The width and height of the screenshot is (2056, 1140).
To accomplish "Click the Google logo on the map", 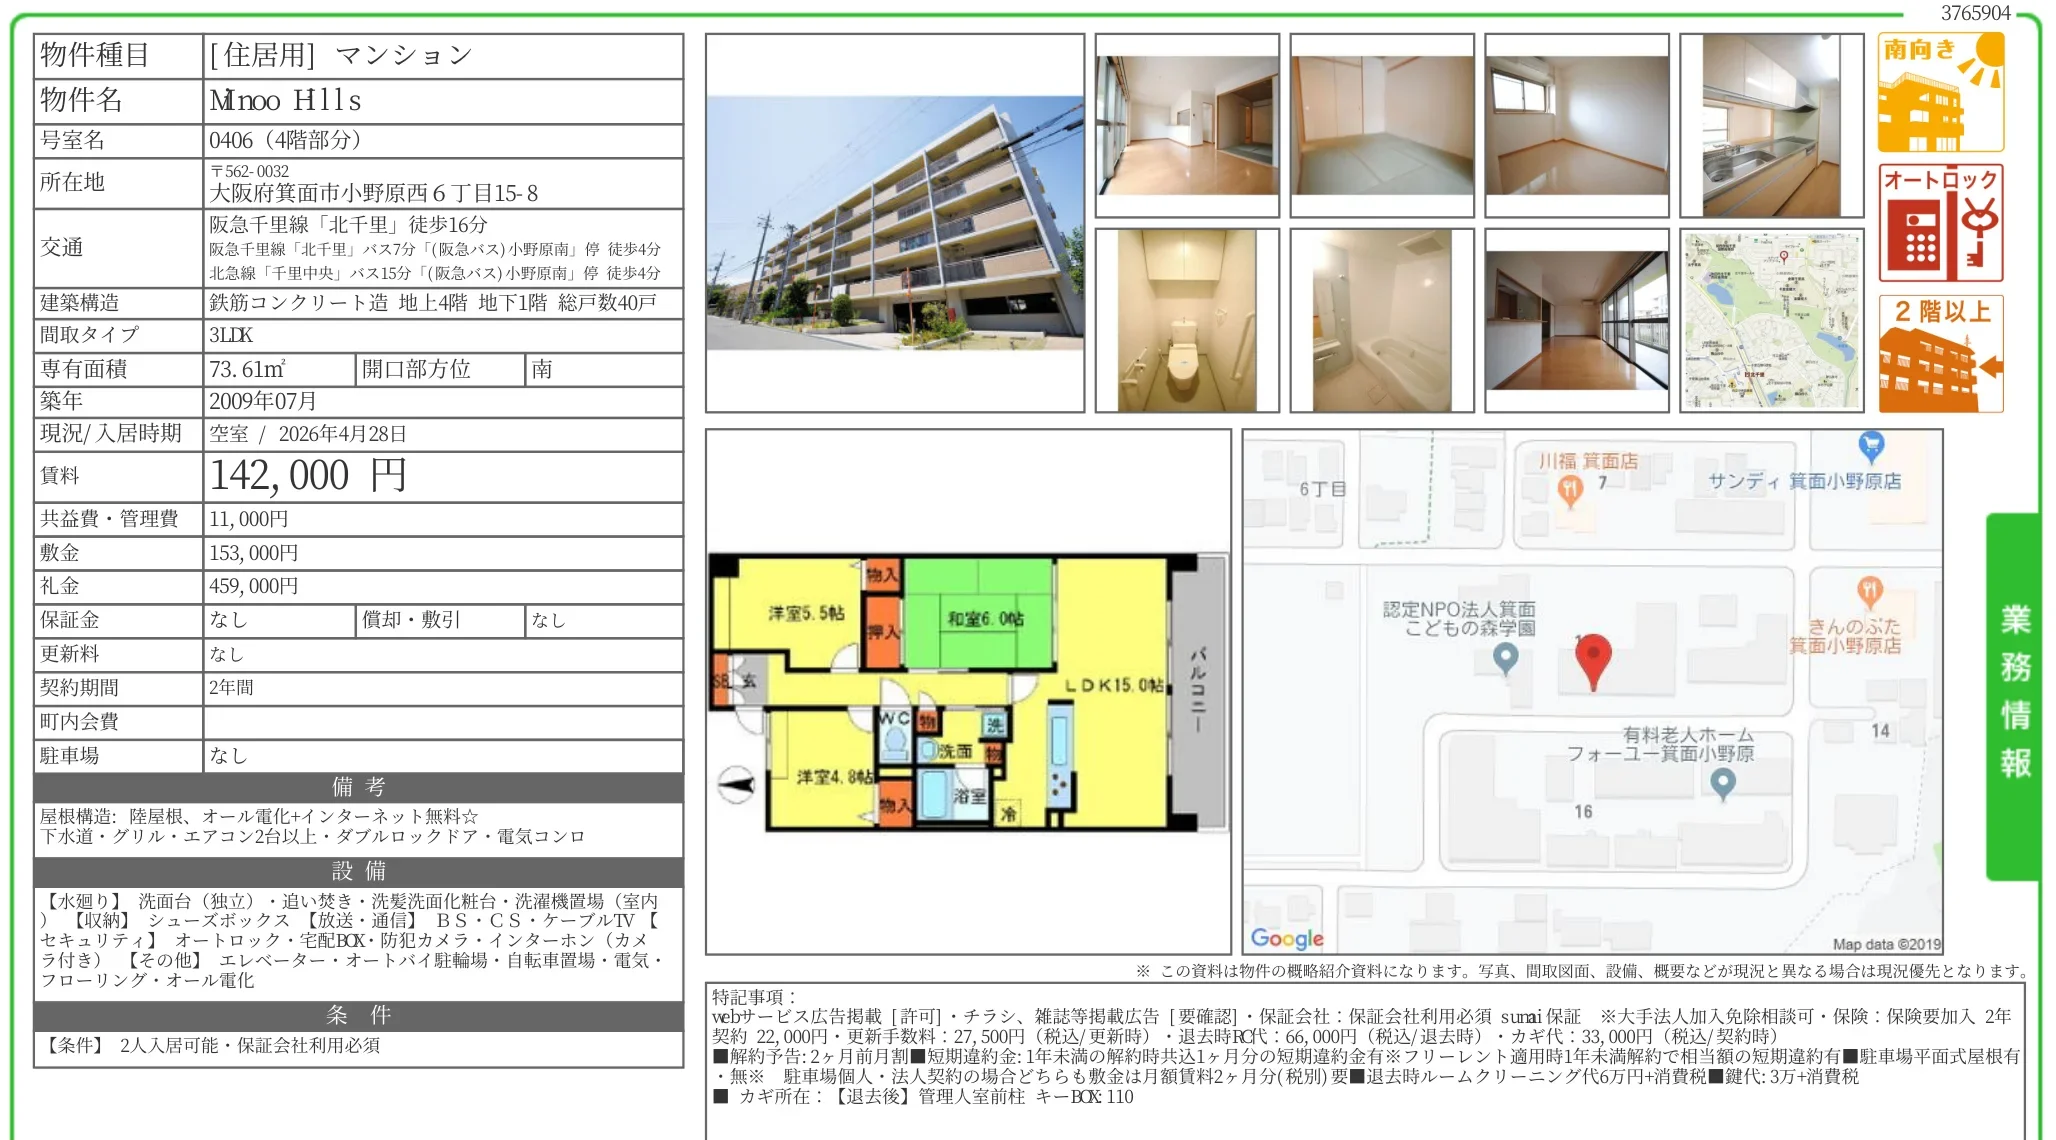I will (x=1287, y=938).
